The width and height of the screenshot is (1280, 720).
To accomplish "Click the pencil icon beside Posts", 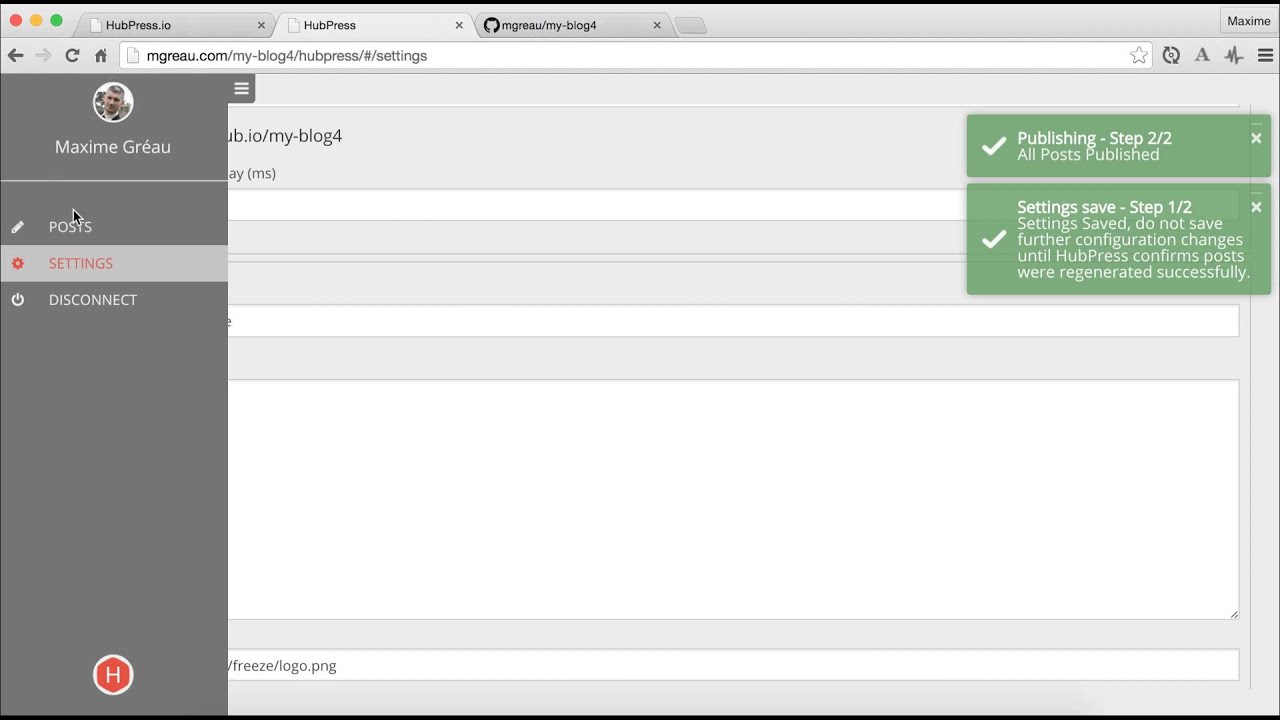I will tap(17, 227).
